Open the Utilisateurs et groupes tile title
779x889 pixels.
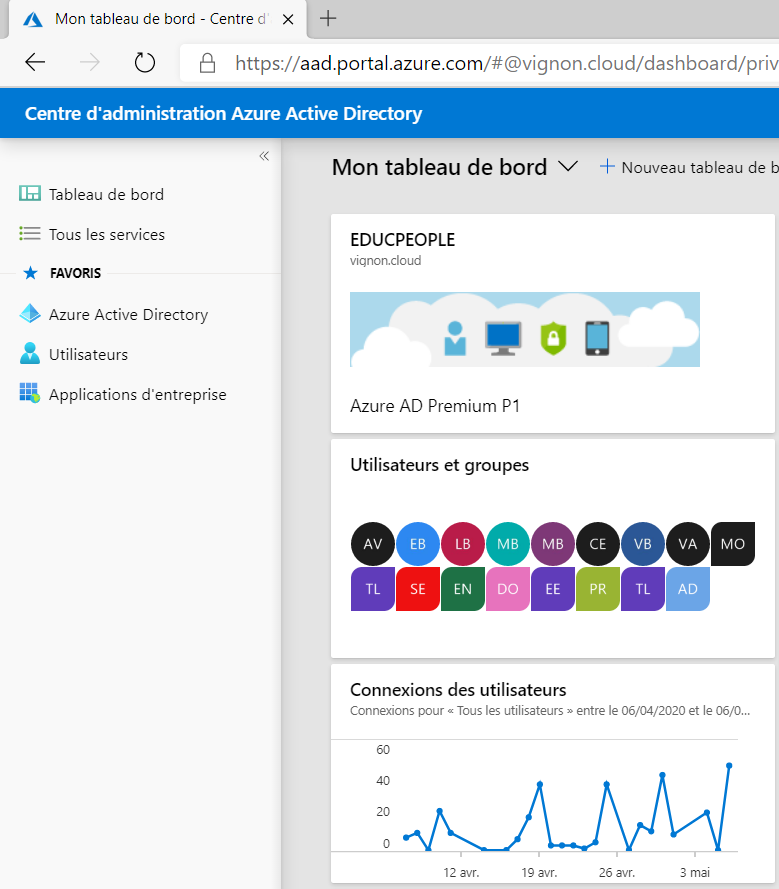pyautogui.click(x=439, y=465)
